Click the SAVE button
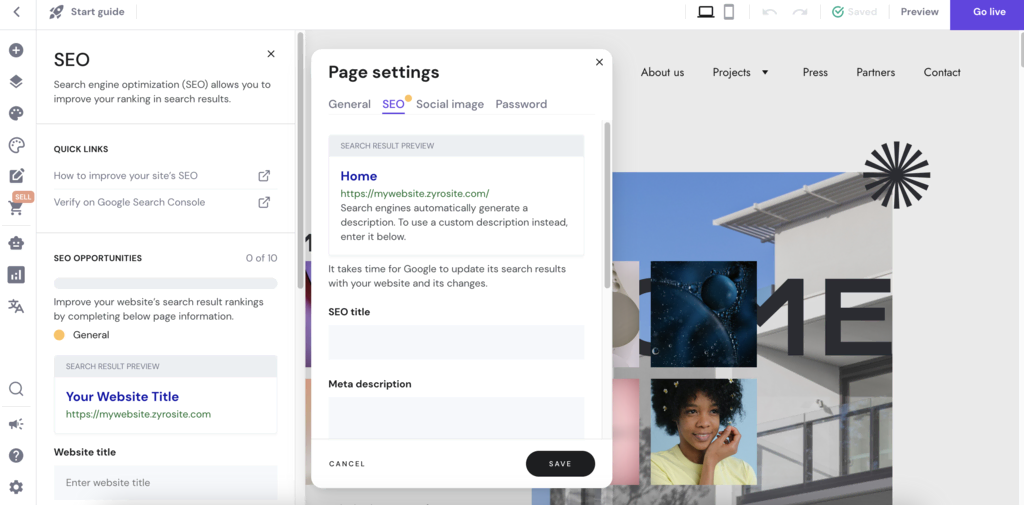The height and width of the screenshot is (505, 1024). tap(560, 464)
